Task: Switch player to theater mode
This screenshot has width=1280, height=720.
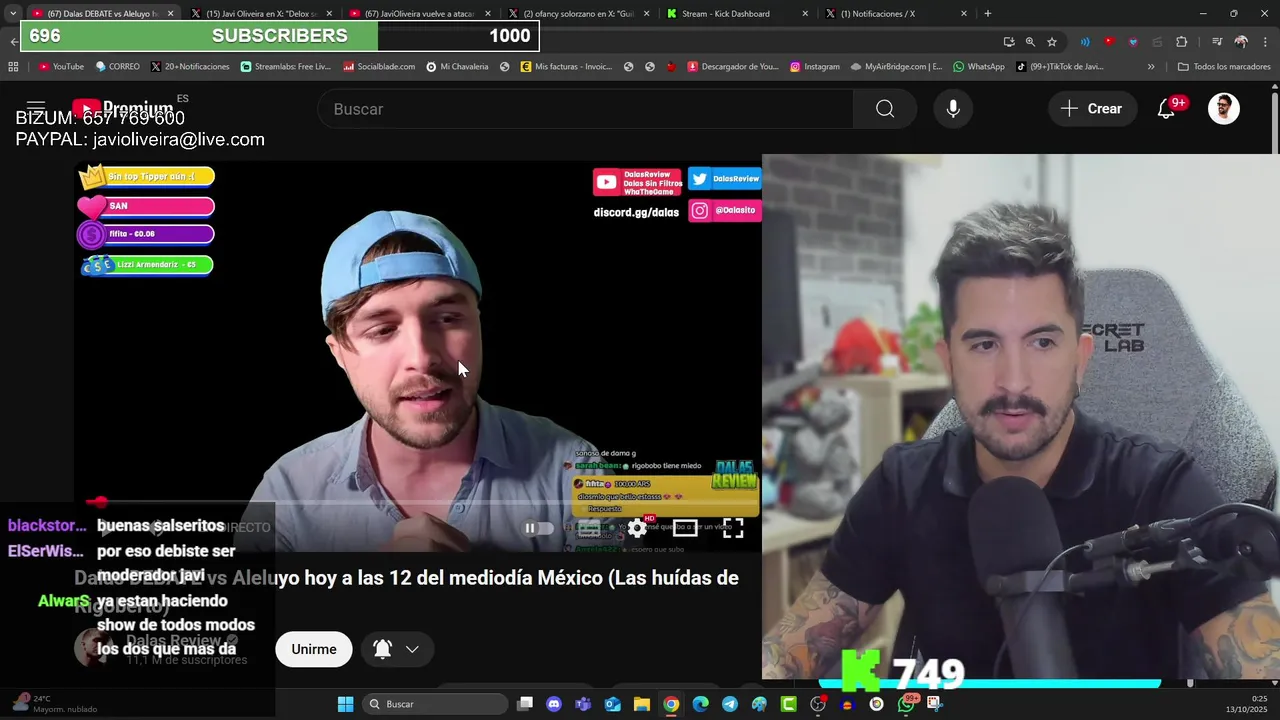Action: click(685, 528)
